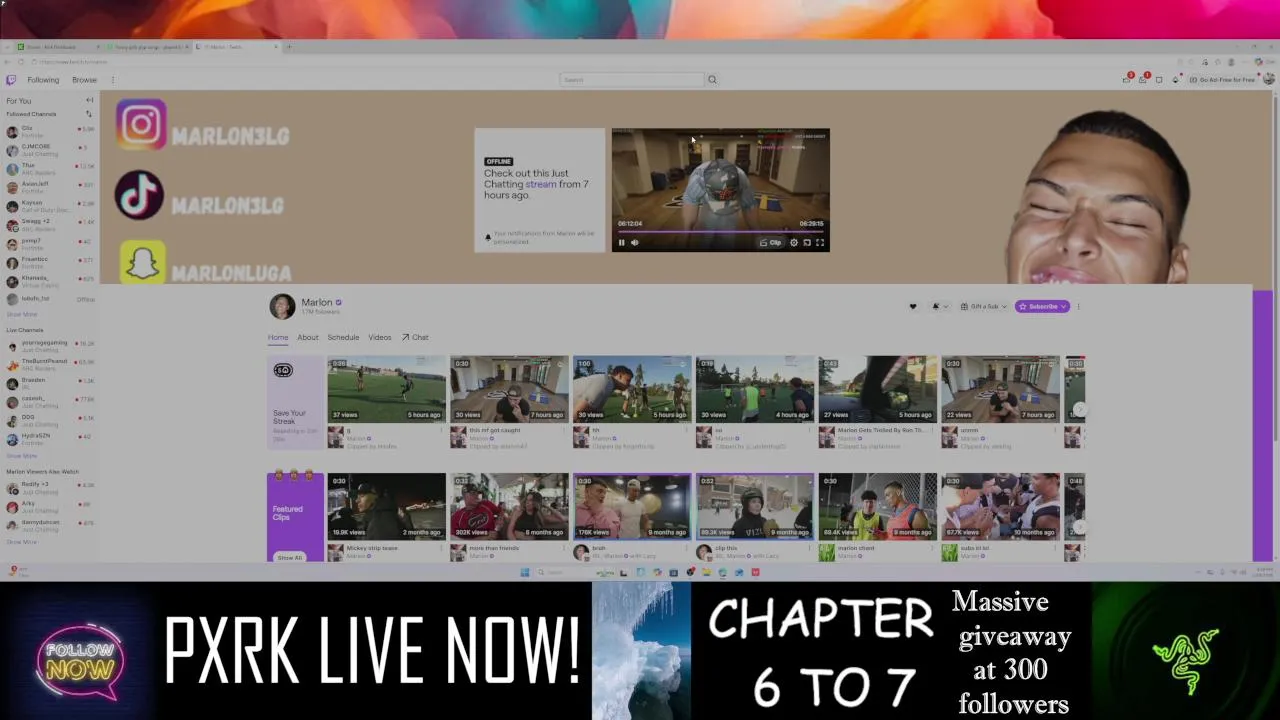Open the TheBurntPeanut live channel

50,364
